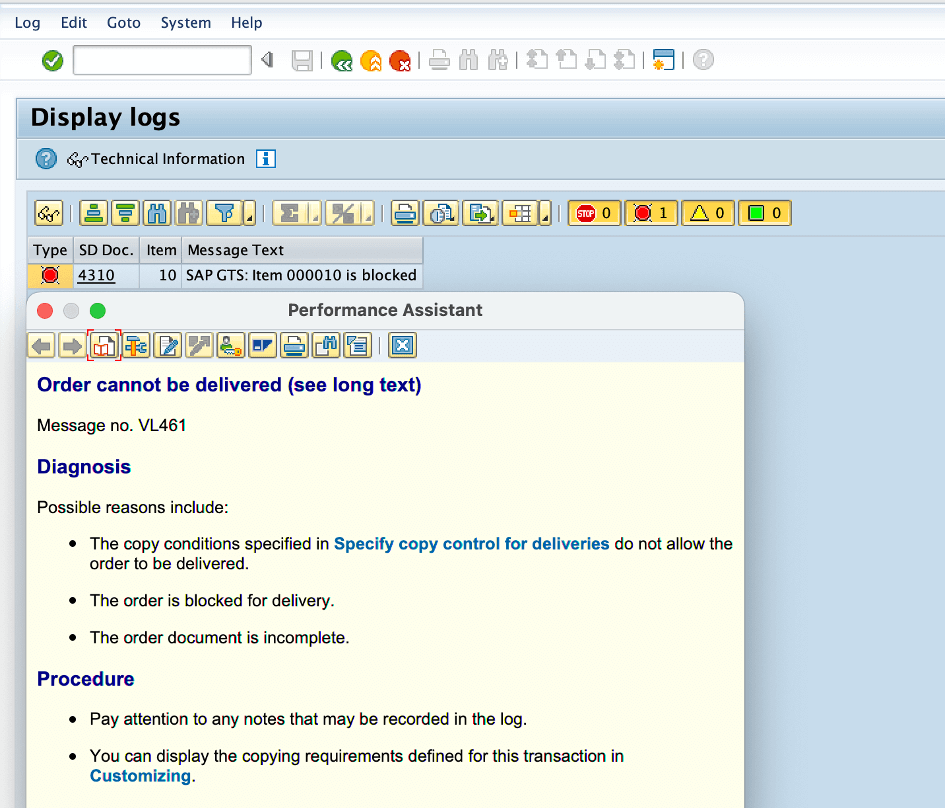945x808 pixels.
Task: Click the Total sigma icon
Action: click(x=290, y=213)
